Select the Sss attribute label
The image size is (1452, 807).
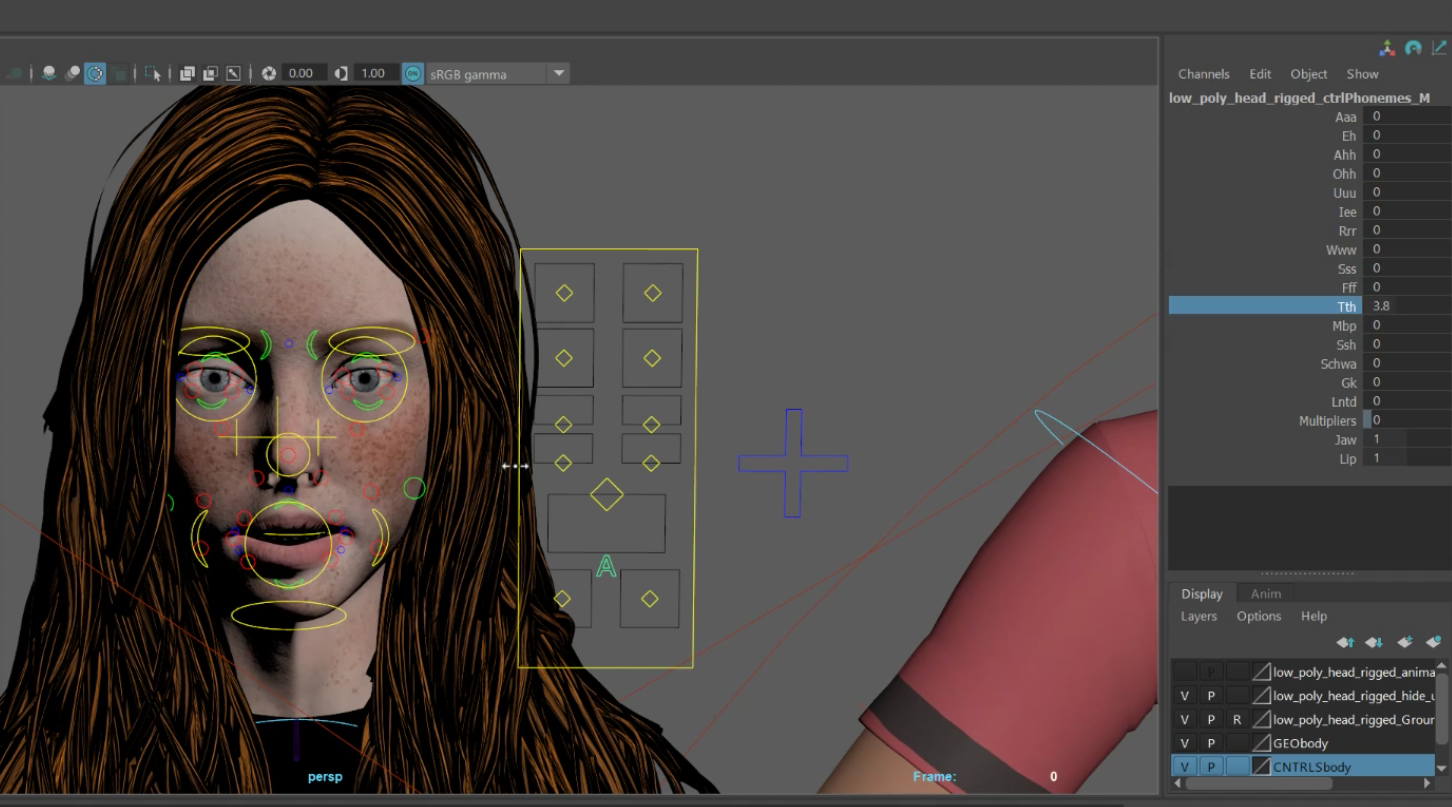coord(1347,268)
